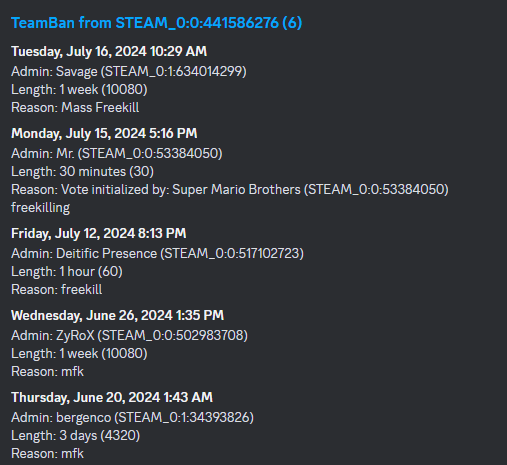Click Length: 1 week line under ZyRoX
Screen dimensions: 507x465
coord(79,353)
